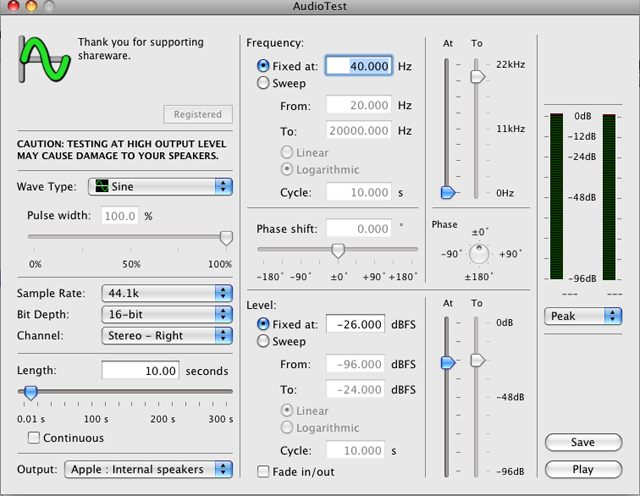This screenshot has height=496, width=640.
Task: Click the Length 10.00 seconds field
Action: coord(140,370)
